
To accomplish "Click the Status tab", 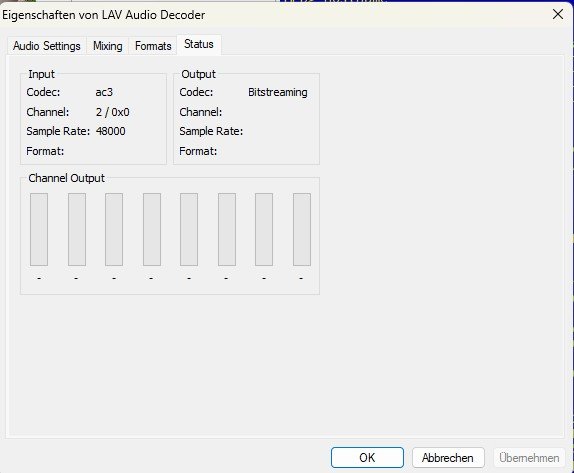I will click(199, 44).
